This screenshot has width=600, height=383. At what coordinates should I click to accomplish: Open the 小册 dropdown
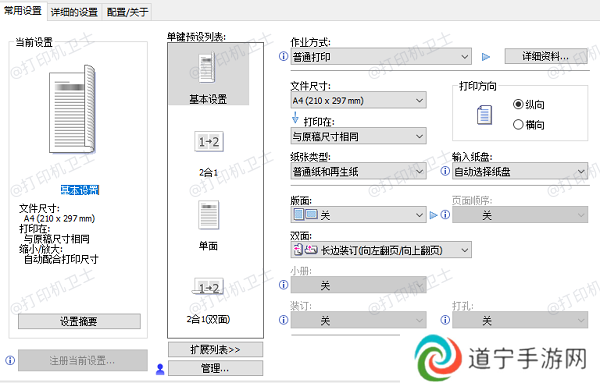[x=358, y=285]
